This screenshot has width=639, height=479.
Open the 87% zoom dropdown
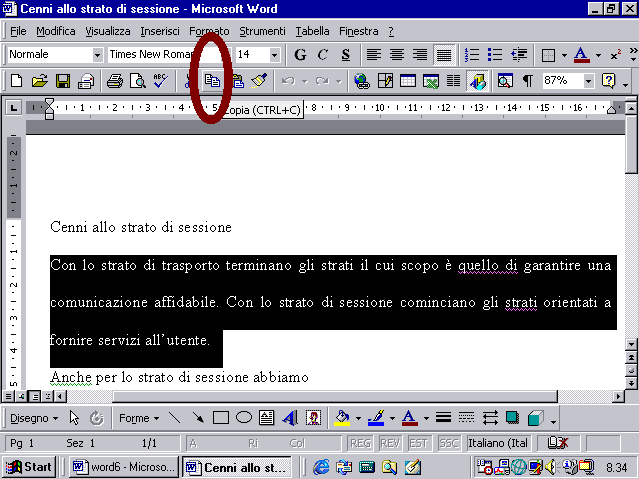(588, 81)
